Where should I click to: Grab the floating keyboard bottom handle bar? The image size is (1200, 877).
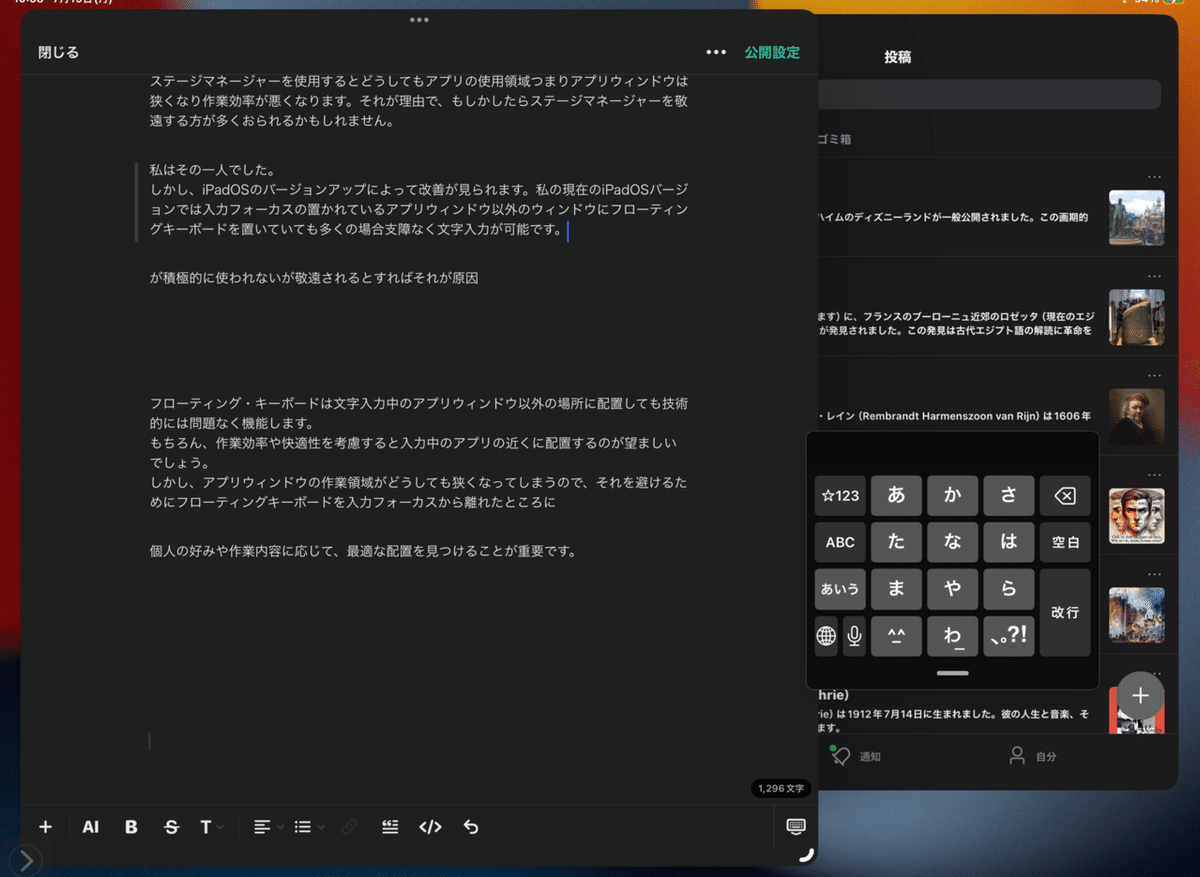[952, 673]
